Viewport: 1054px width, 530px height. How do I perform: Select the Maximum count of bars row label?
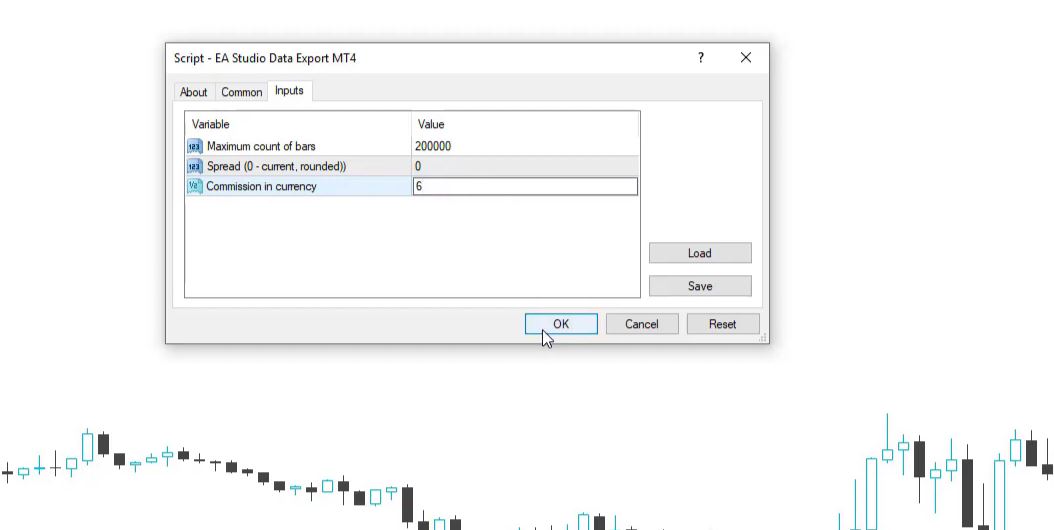[x=261, y=146]
